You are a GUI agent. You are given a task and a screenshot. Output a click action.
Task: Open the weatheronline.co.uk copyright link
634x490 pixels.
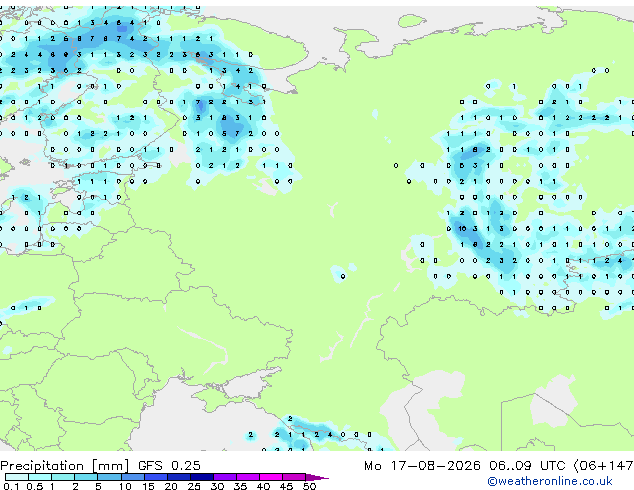click(549, 481)
